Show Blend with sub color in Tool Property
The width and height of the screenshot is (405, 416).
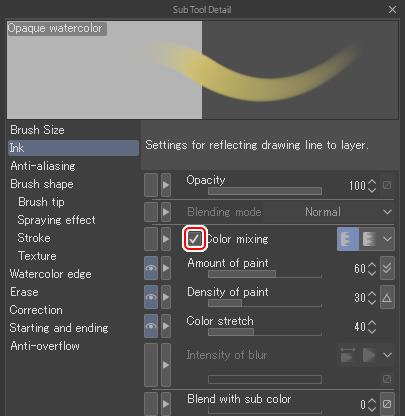[151, 404]
